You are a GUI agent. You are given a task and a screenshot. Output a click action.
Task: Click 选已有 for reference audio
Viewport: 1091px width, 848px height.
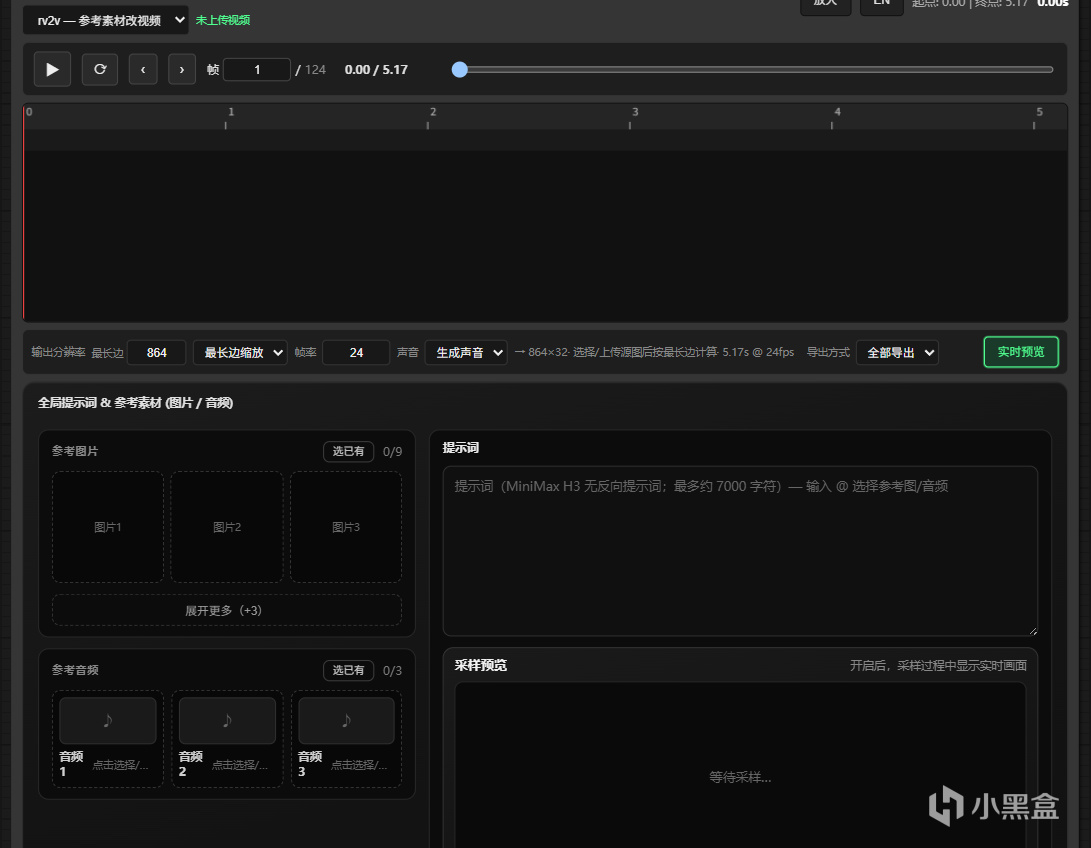pos(349,671)
